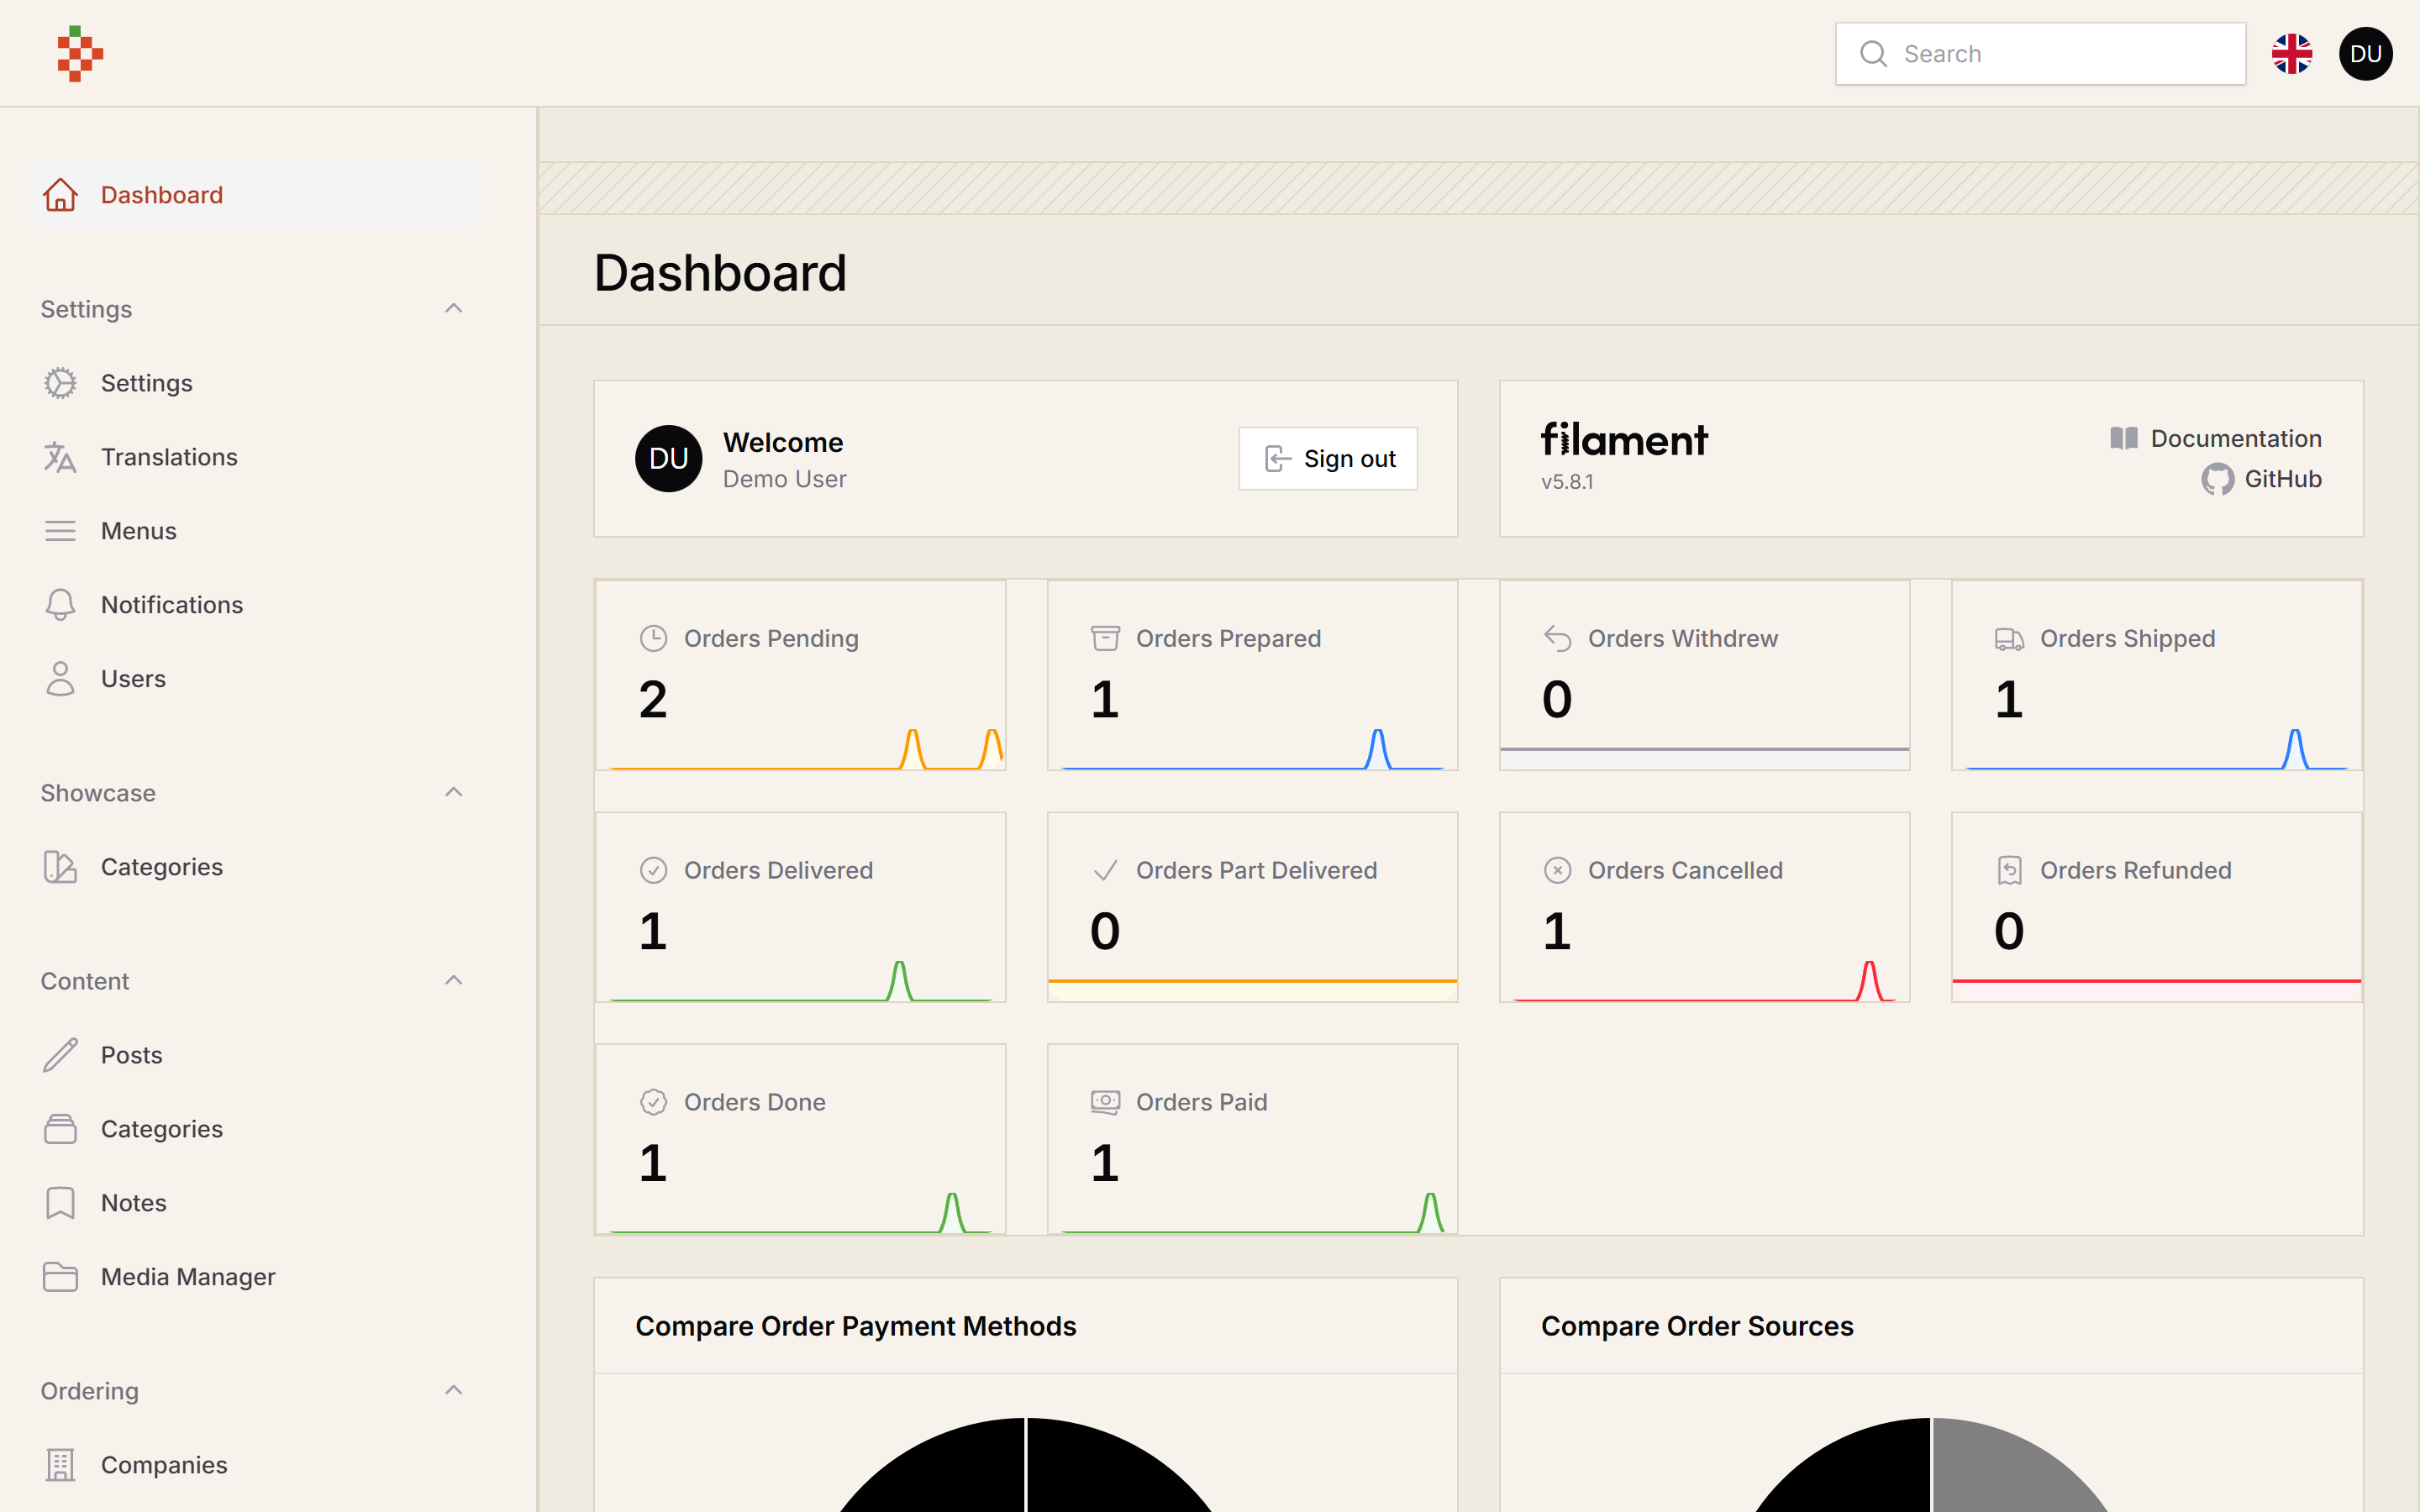Collapse the Ordering sidebar group
Viewport: 2420px width, 1512px height.
point(453,1390)
